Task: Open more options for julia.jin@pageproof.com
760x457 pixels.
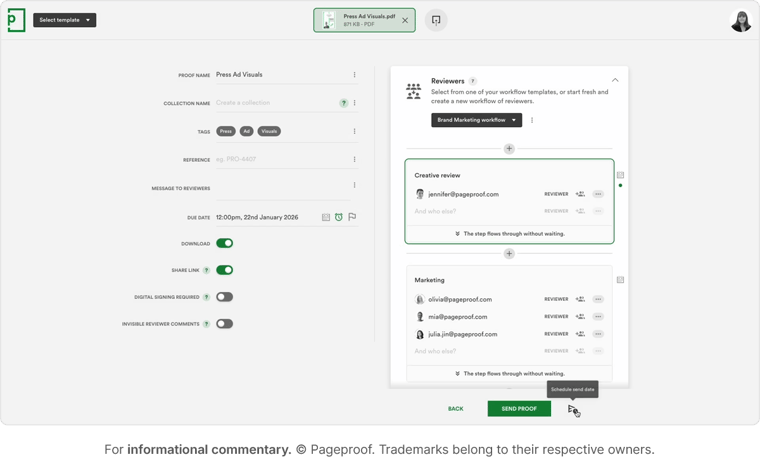Action: pyautogui.click(x=598, y=334)
